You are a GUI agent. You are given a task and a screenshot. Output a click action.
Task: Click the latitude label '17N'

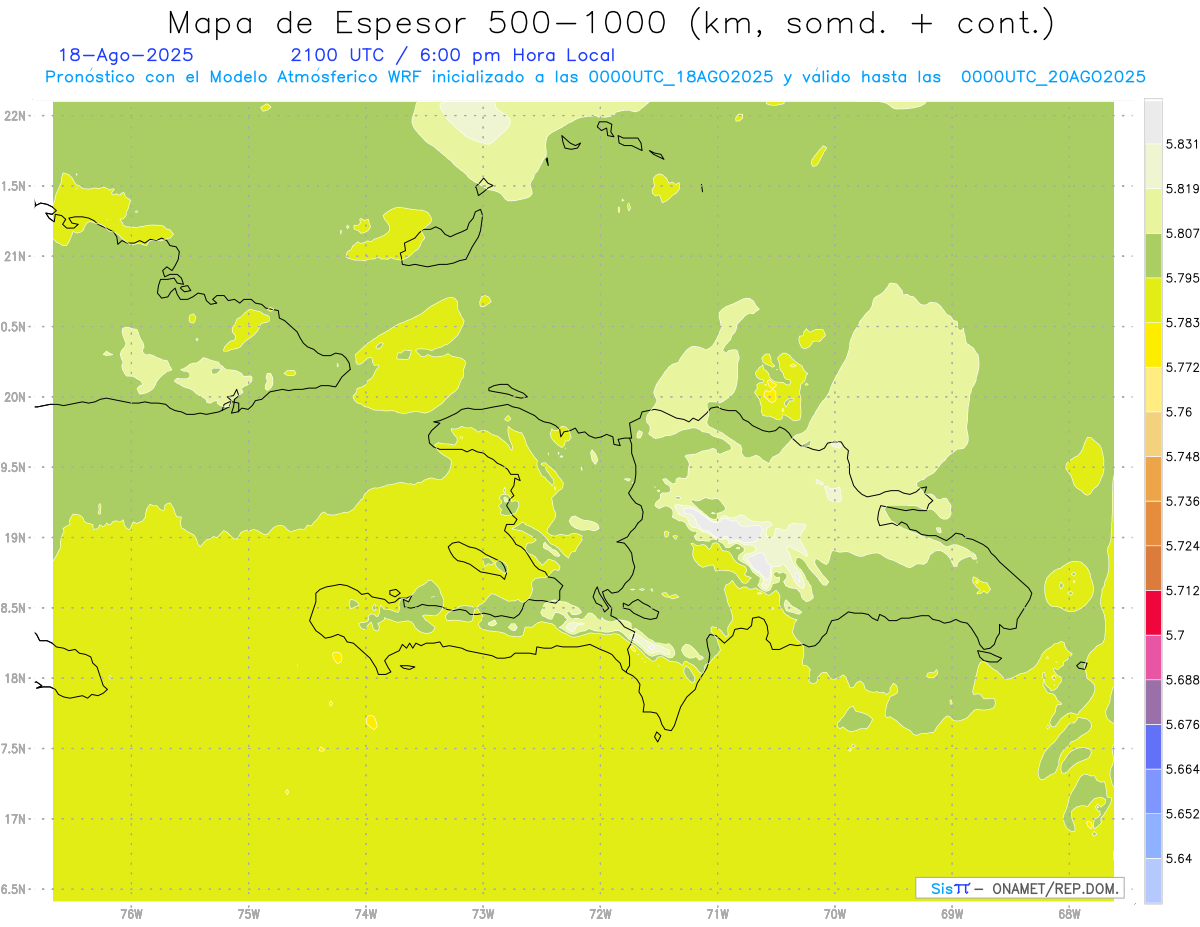17,819
